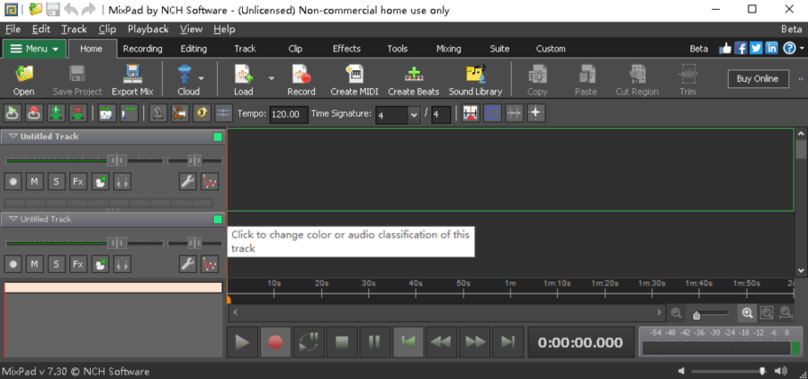Click the Pause transport button
808x379 pixels.
pos(375,342)
